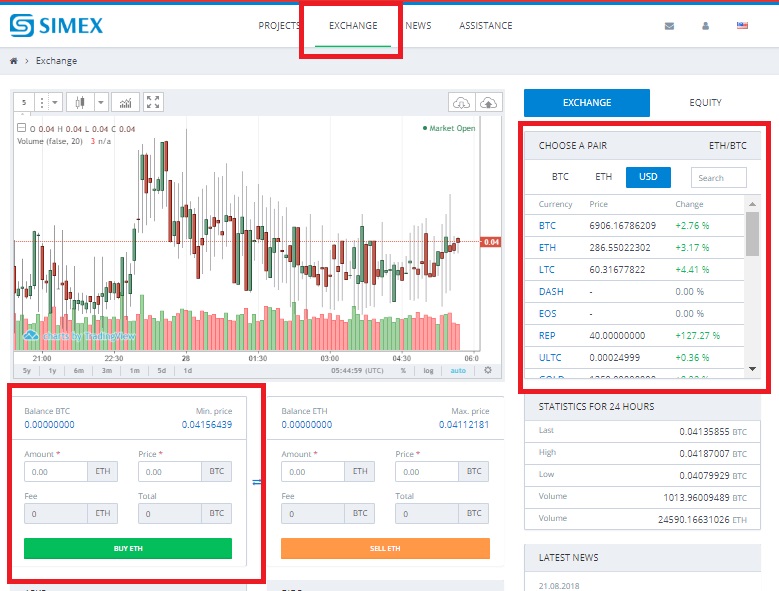Select the EOS currency row

(x=634, y=313)
